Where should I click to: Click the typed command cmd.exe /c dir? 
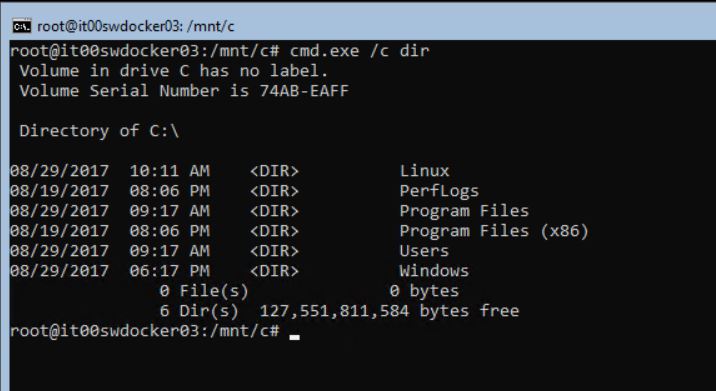coord(359,51)
